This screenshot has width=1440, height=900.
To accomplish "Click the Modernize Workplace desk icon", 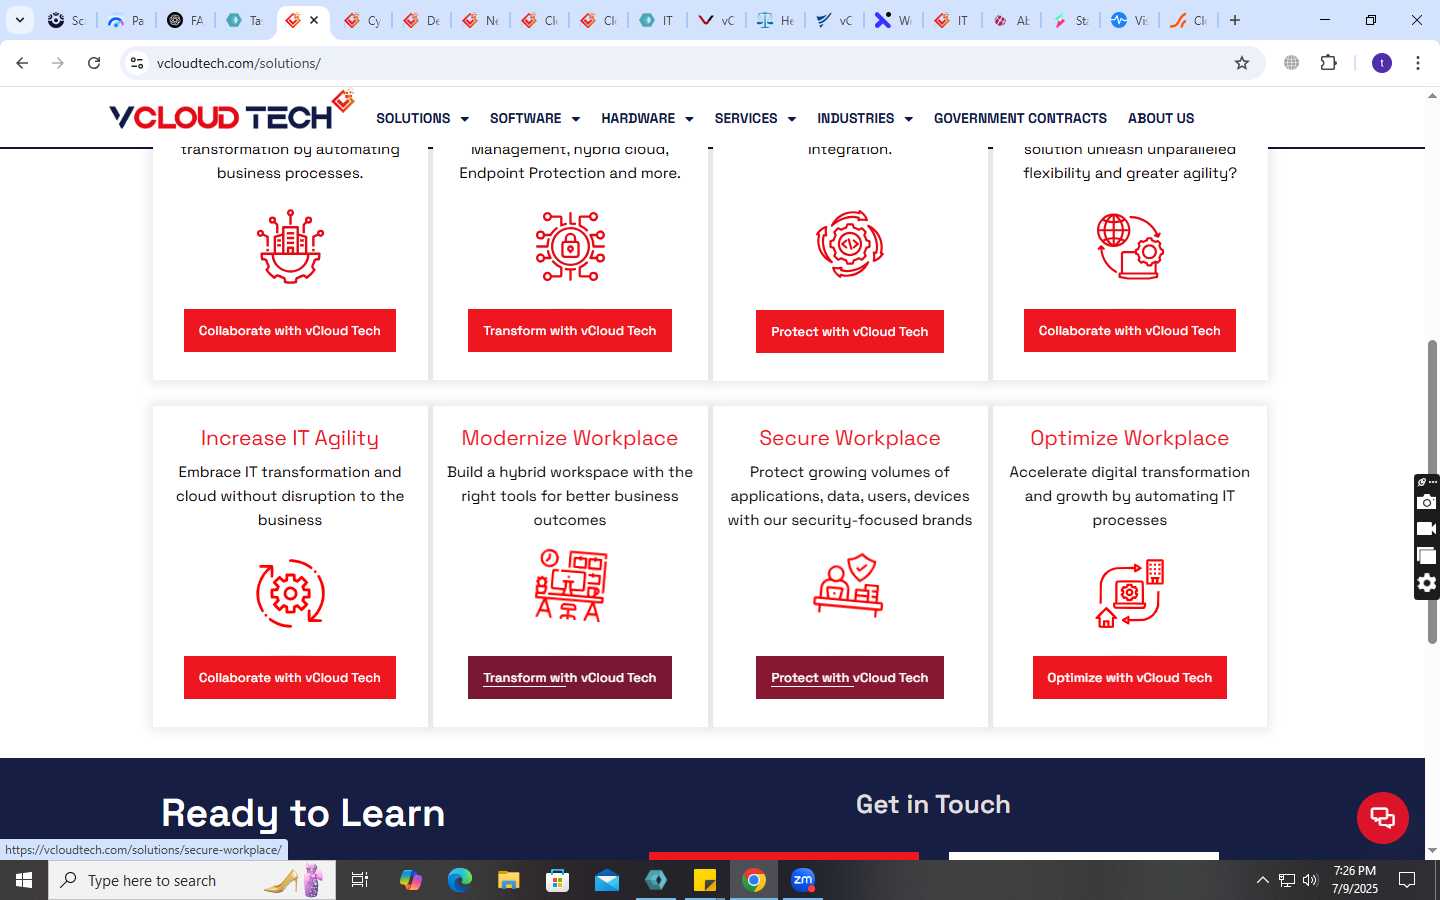I will (570, 586).
